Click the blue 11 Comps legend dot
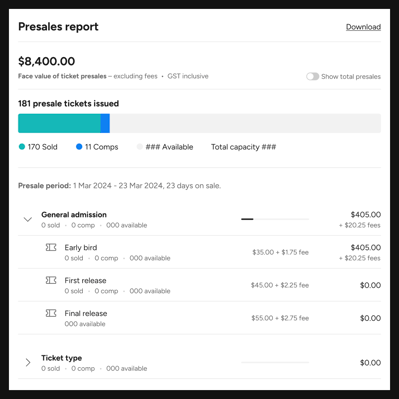Image resolution: width=399 pixels, height=399 pixels. 79,147
